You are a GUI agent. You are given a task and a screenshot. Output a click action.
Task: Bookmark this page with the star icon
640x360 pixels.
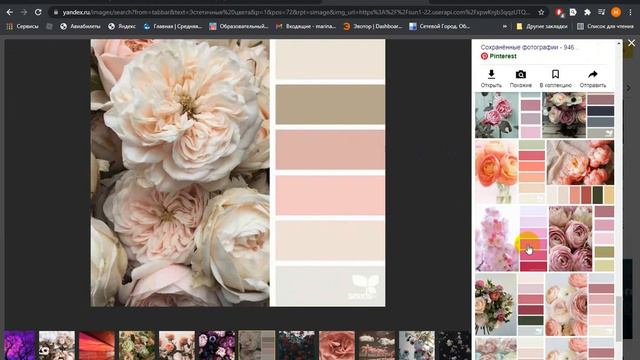541,13
